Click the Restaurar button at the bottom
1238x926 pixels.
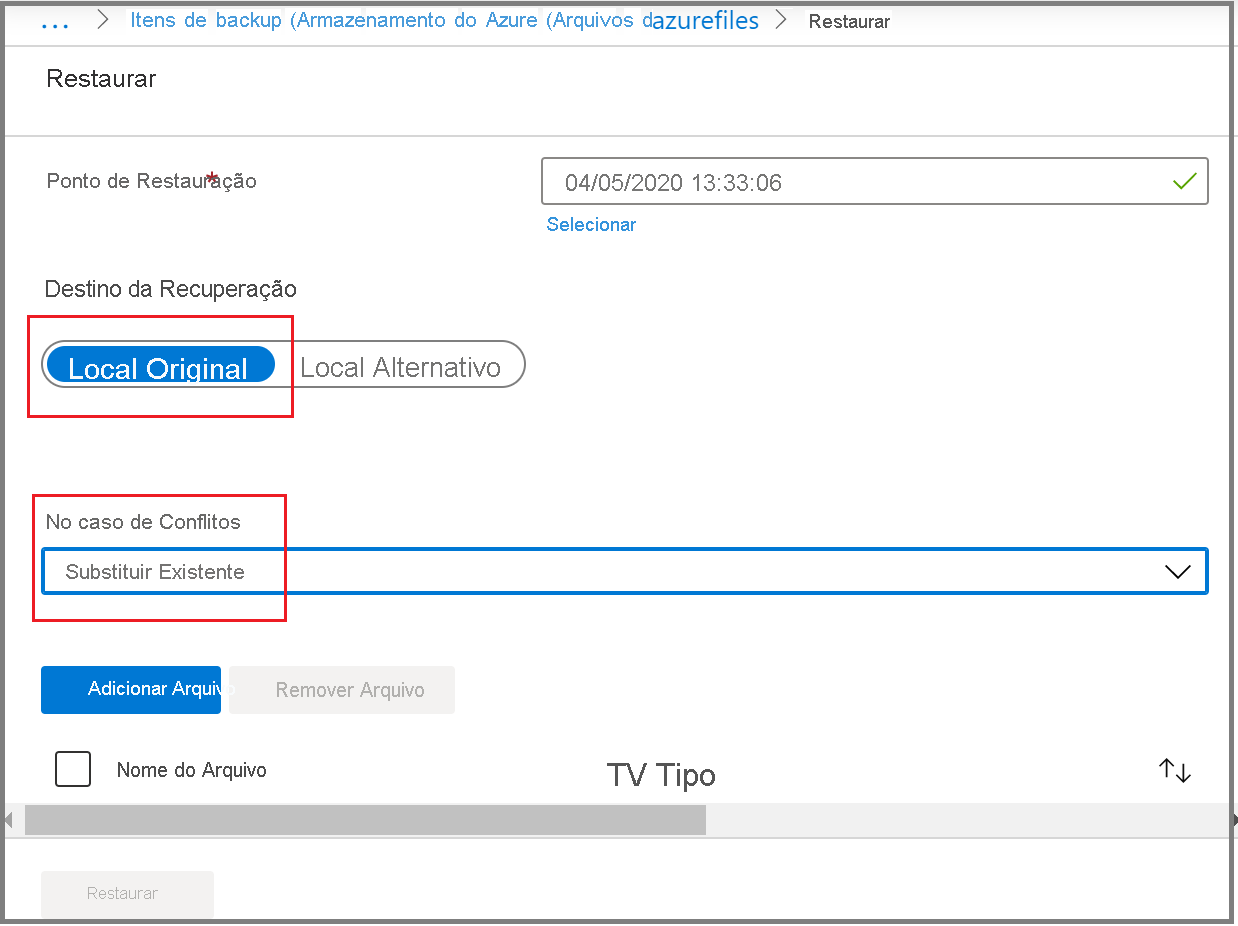click(127, 894)
